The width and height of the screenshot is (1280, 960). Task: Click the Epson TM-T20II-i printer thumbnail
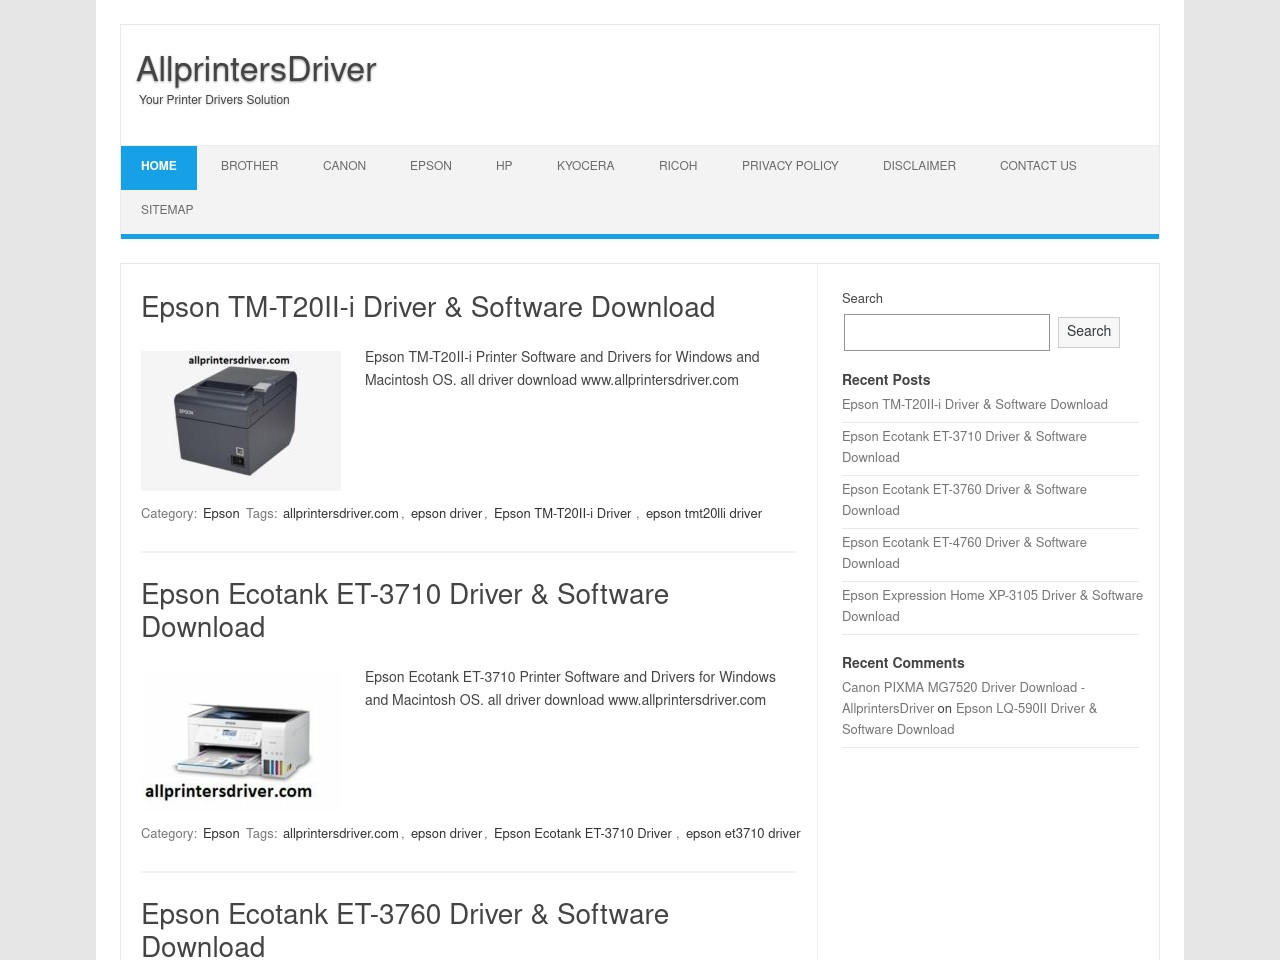click(241, 421)
